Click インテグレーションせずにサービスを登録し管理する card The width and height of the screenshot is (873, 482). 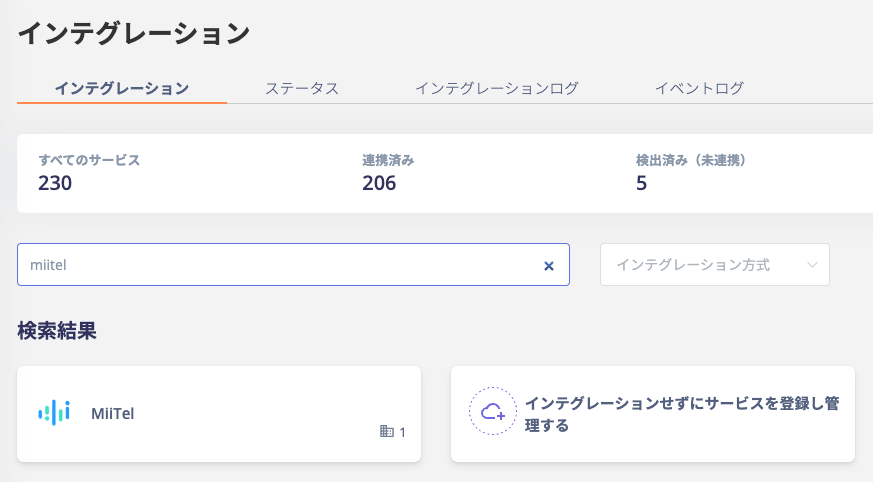[653, 414]
